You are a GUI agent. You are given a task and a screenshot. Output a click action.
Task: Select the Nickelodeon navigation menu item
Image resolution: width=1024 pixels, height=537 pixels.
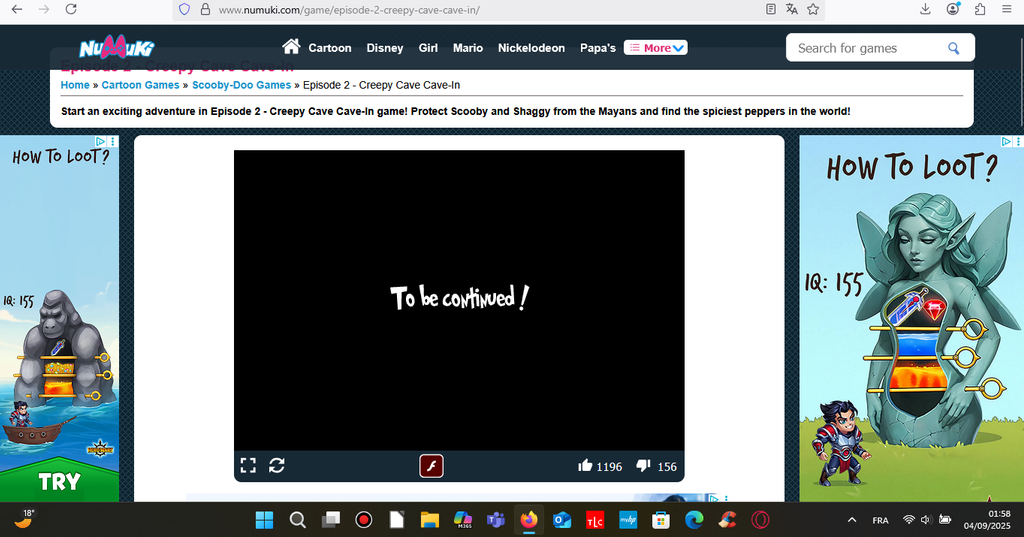pos(531,48)
